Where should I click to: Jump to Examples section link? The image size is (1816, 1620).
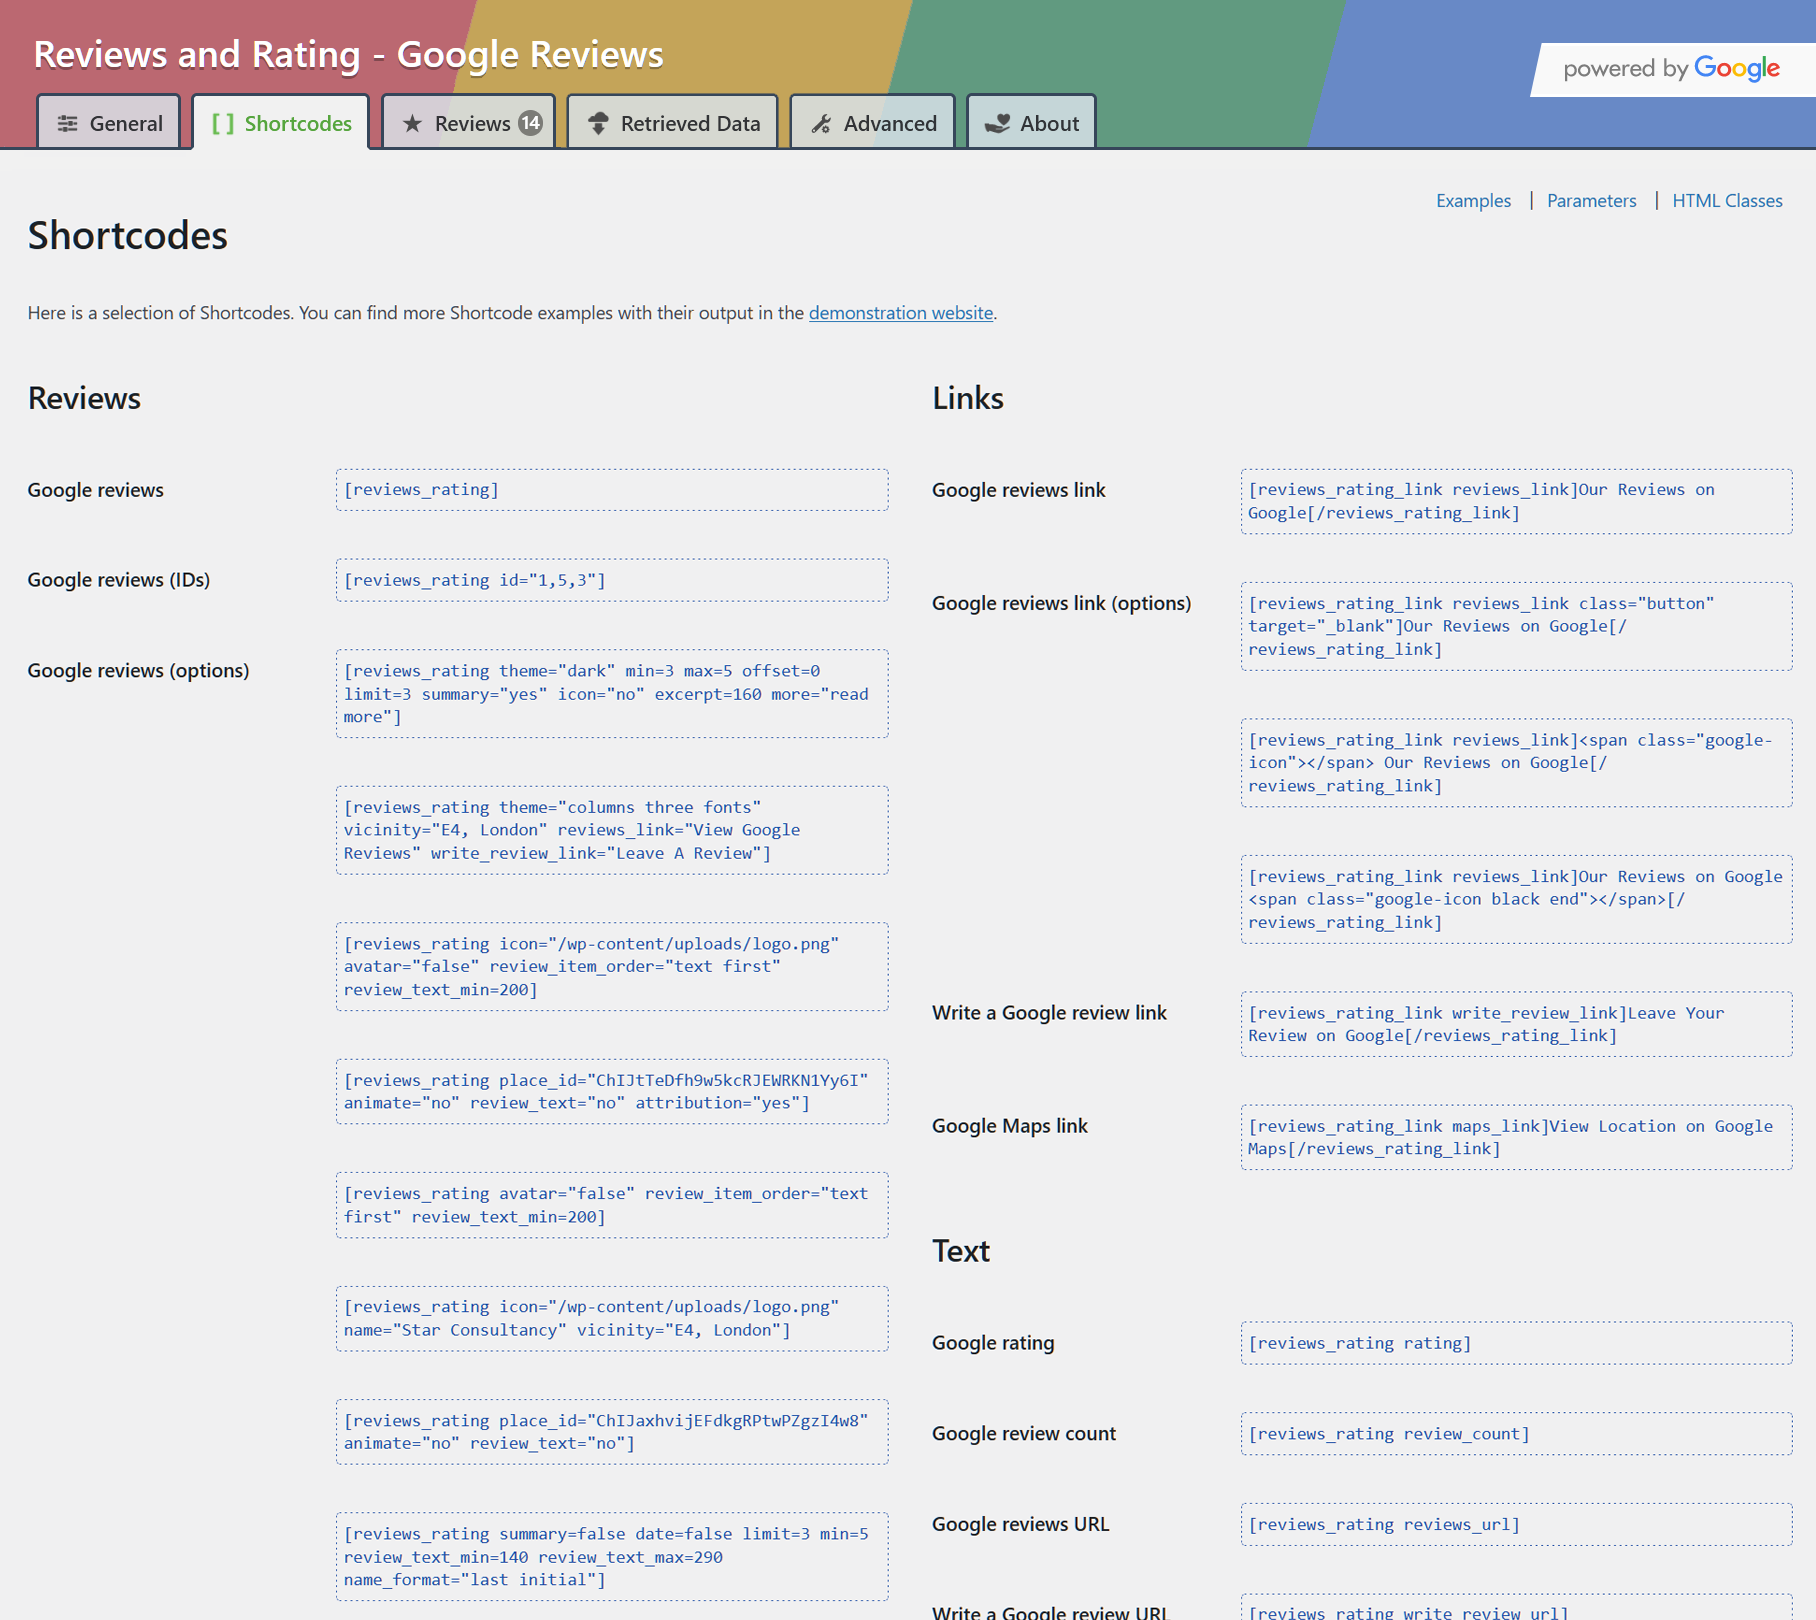[1473, 200]
